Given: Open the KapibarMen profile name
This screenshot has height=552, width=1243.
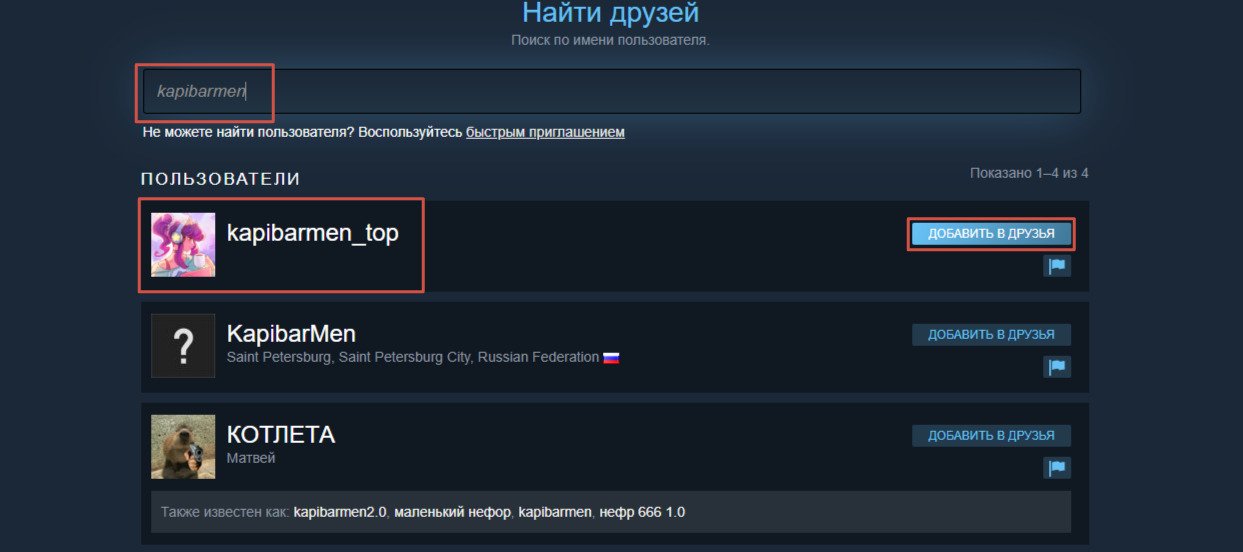Looking at the screenshot, I should pyautogui.click(x=291, y=333).
